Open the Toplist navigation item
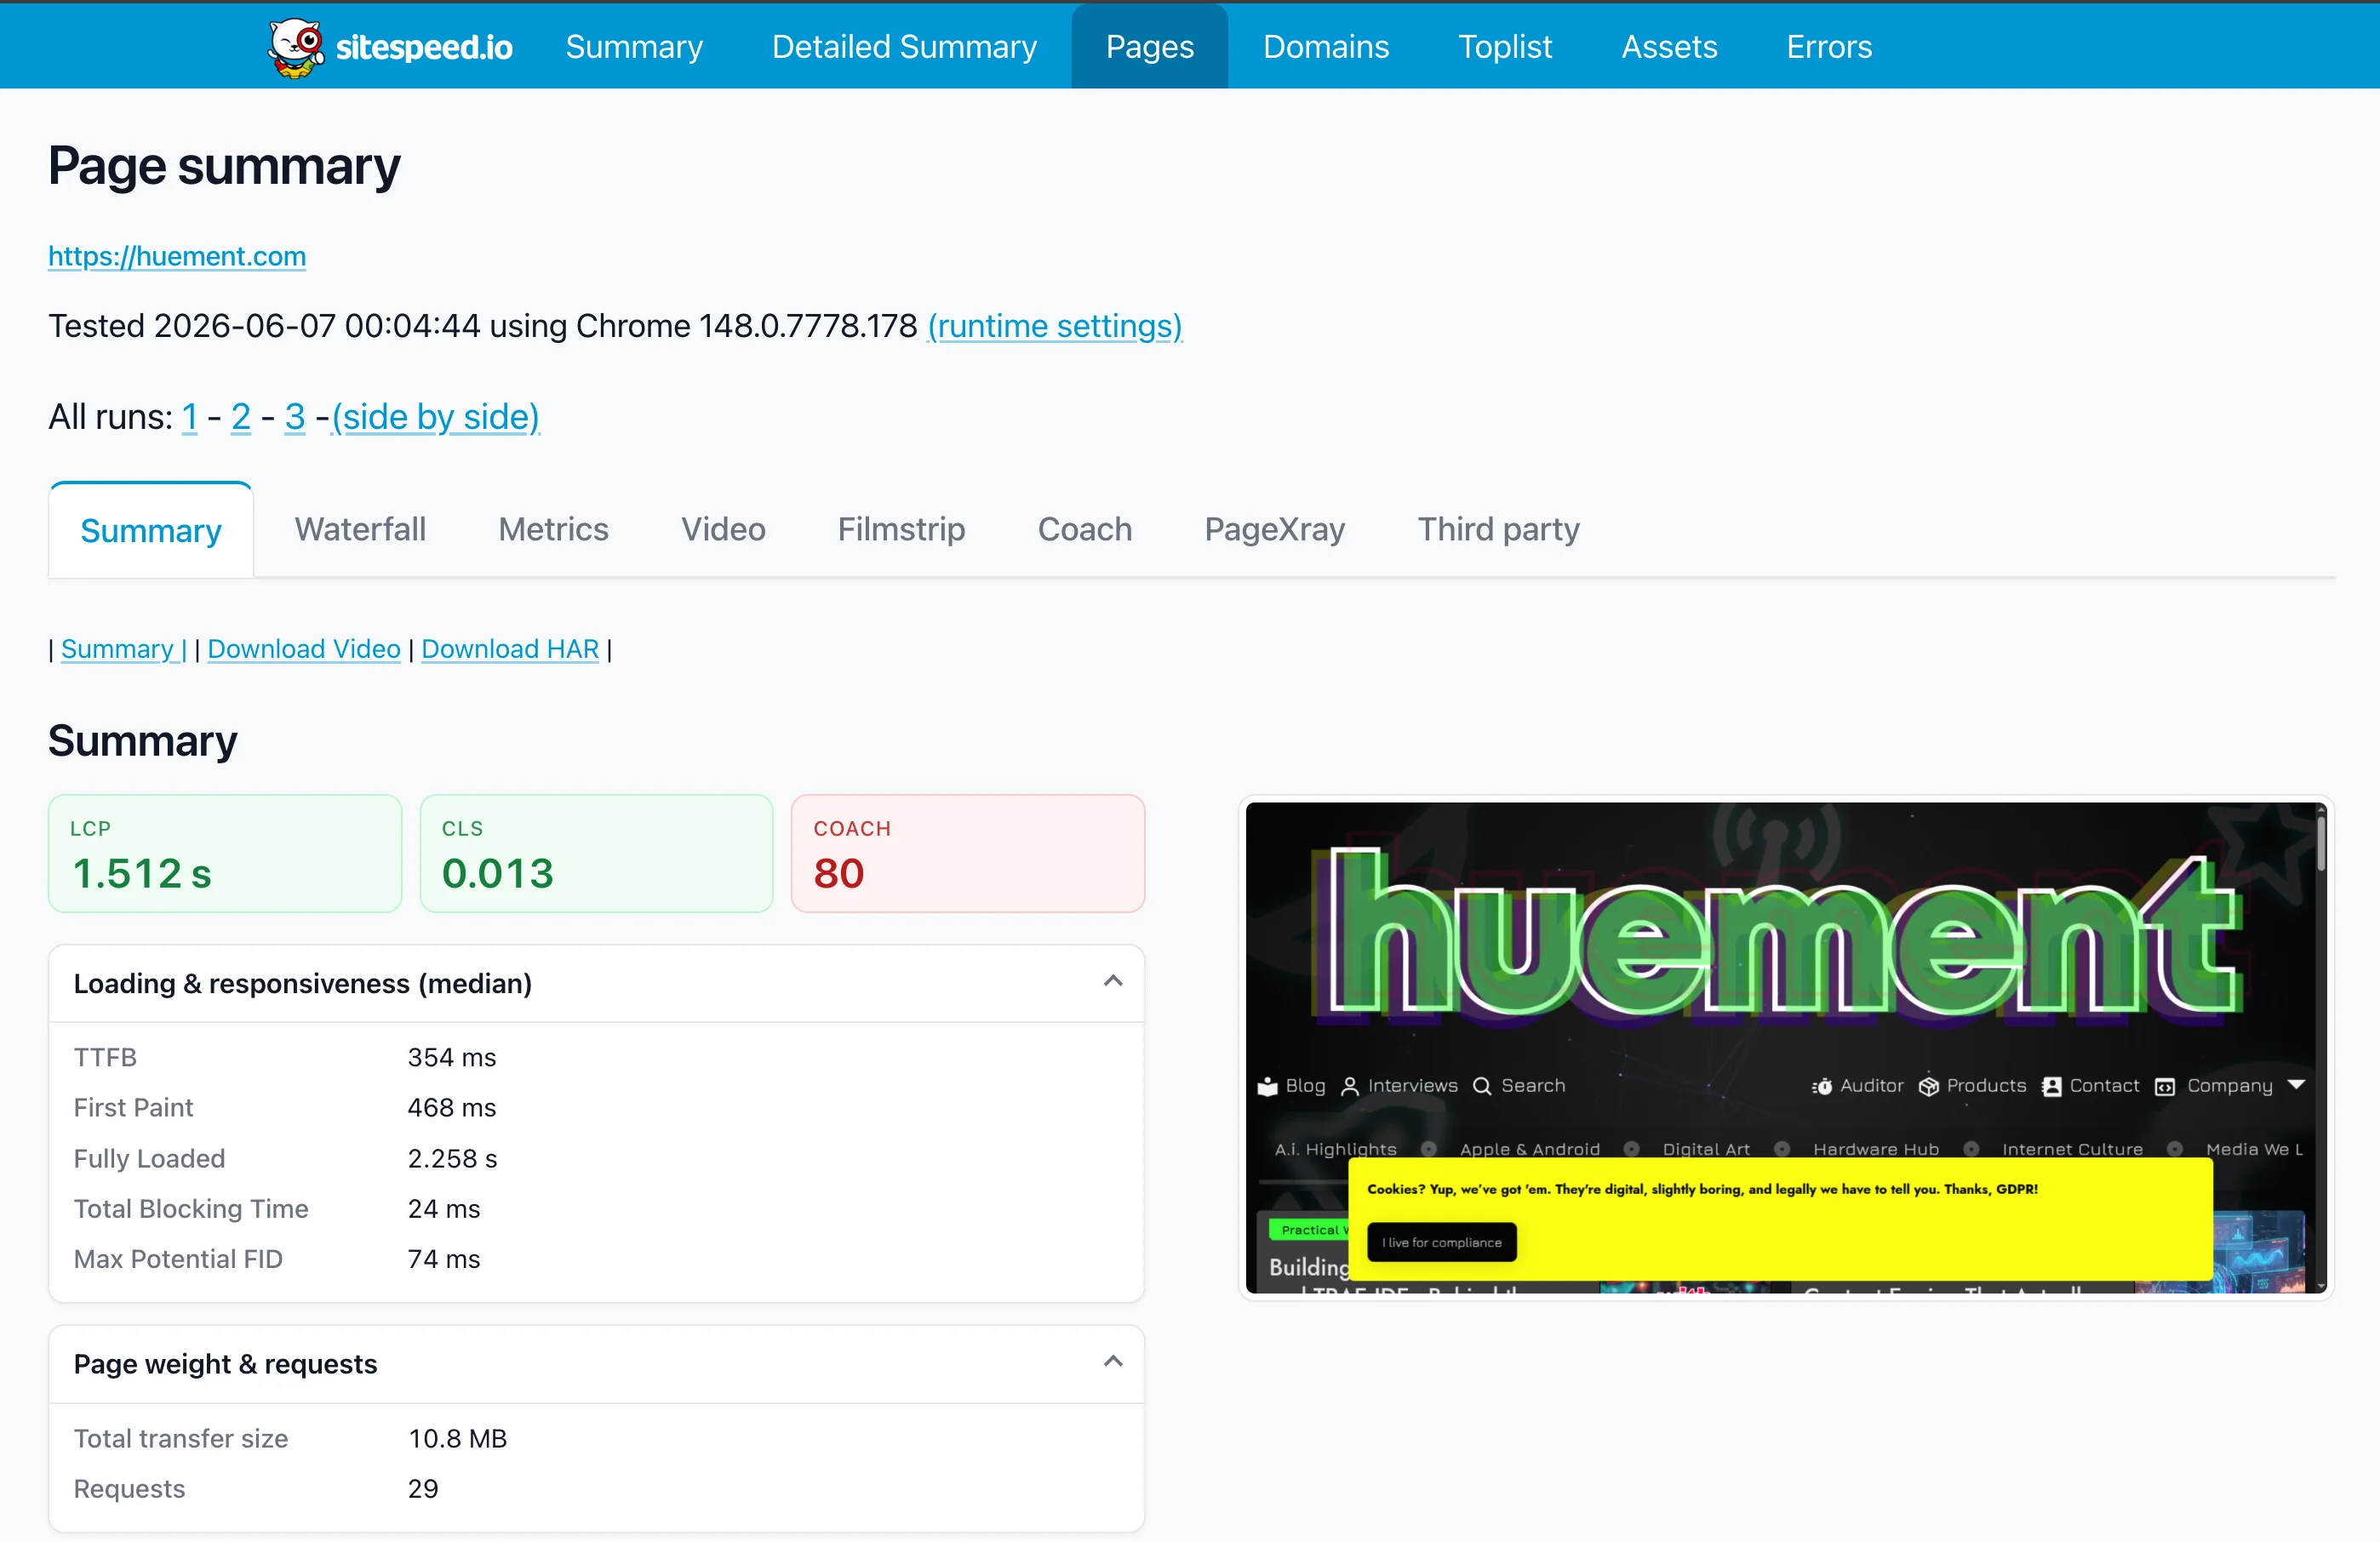This screenshot has height=1542, width=2380. click(x=1504, y=47)
